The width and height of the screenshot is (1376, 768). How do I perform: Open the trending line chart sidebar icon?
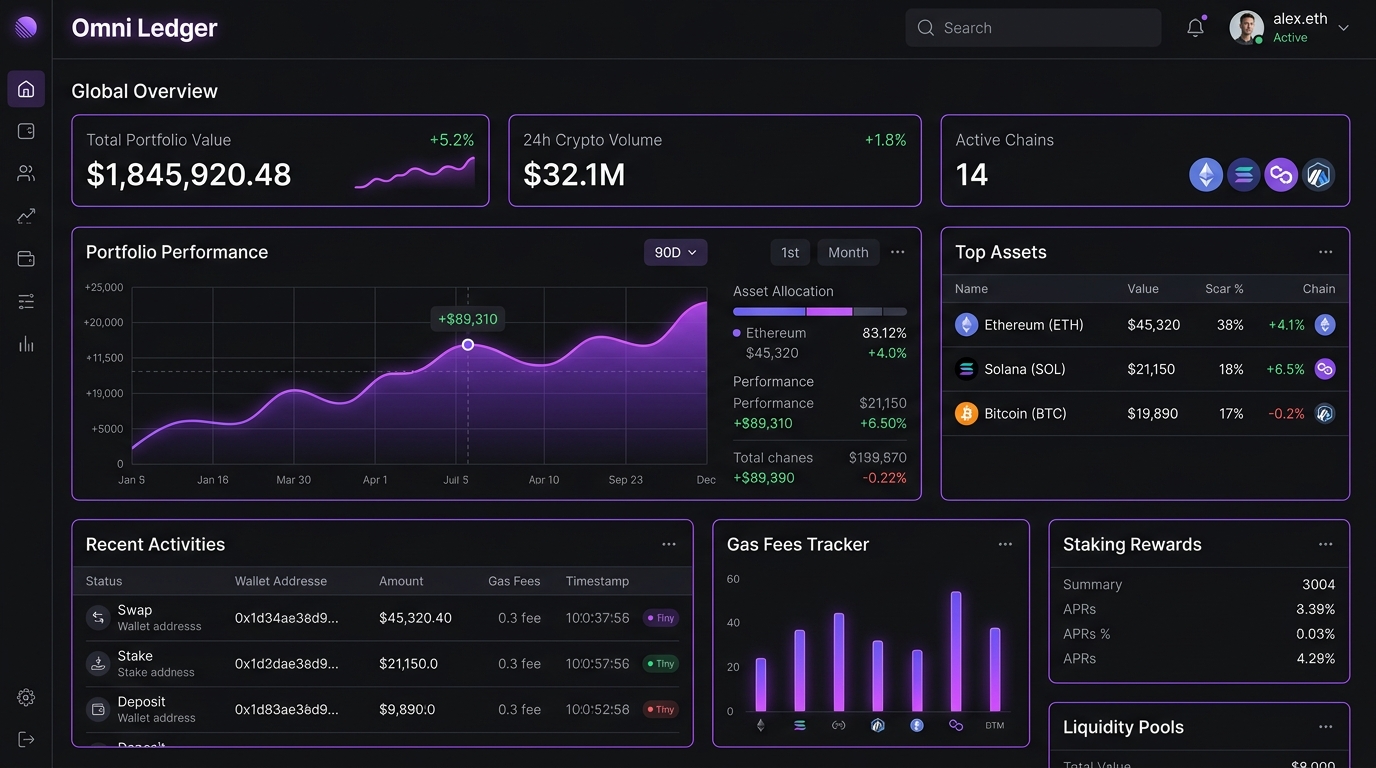[26, 215]
